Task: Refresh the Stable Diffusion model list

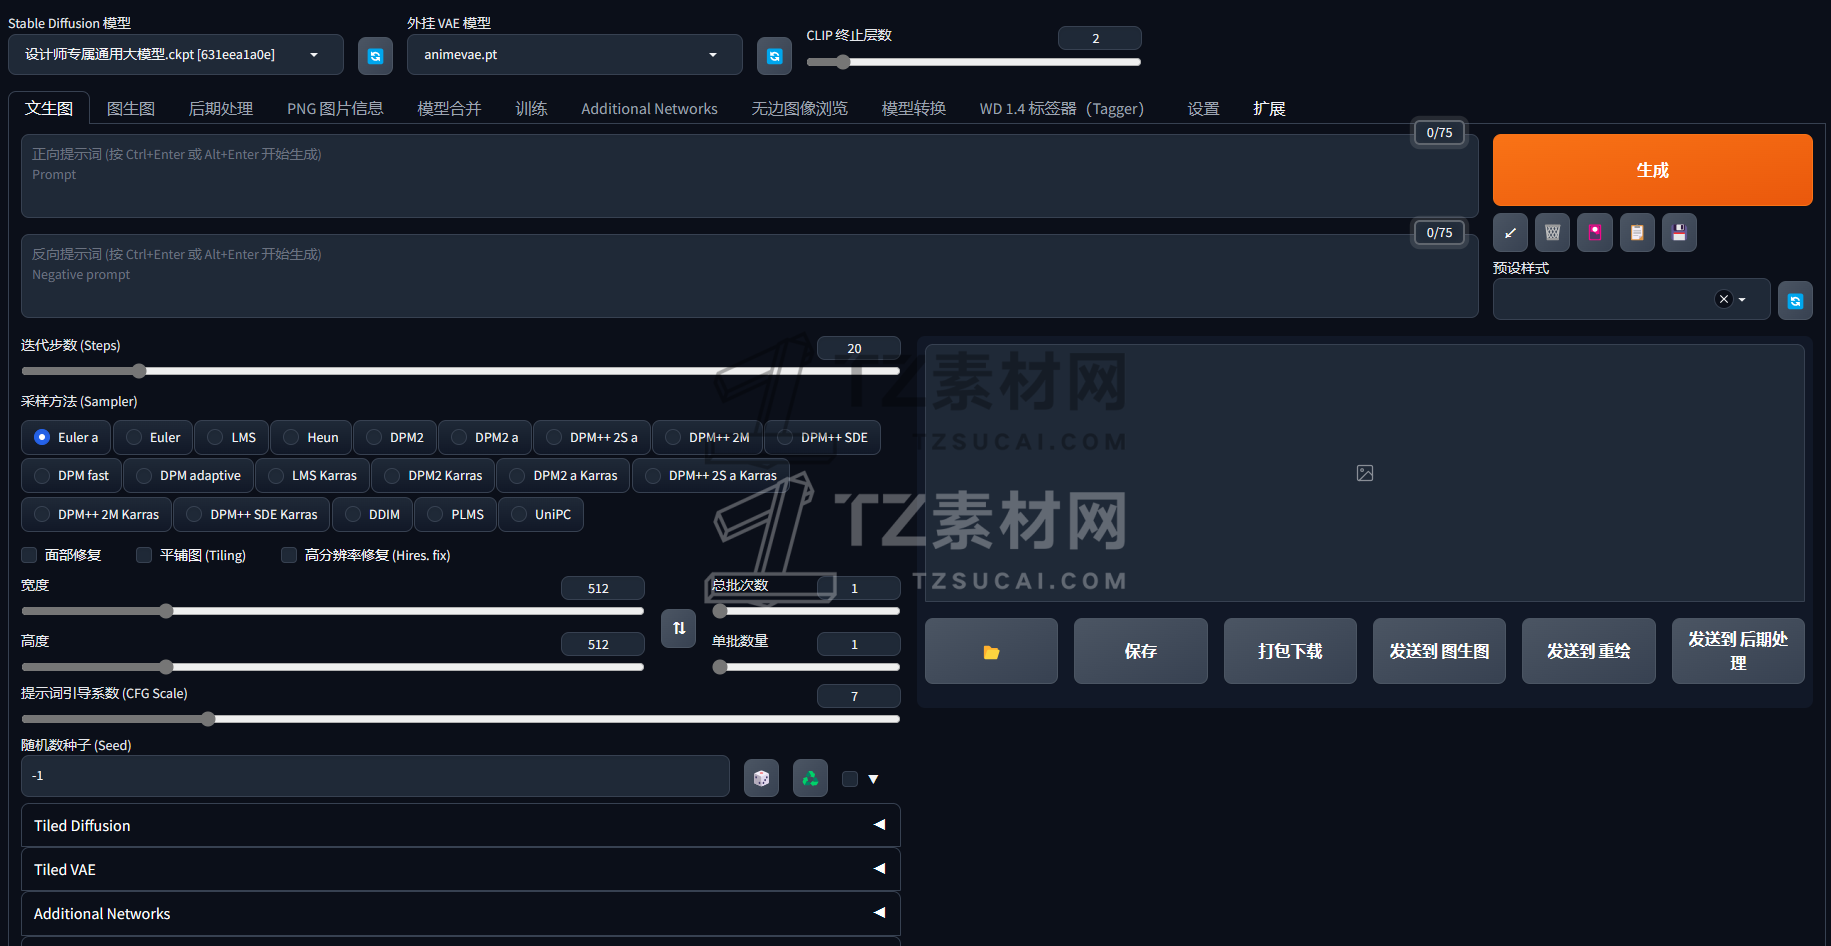Action: (x=375, y=56)
